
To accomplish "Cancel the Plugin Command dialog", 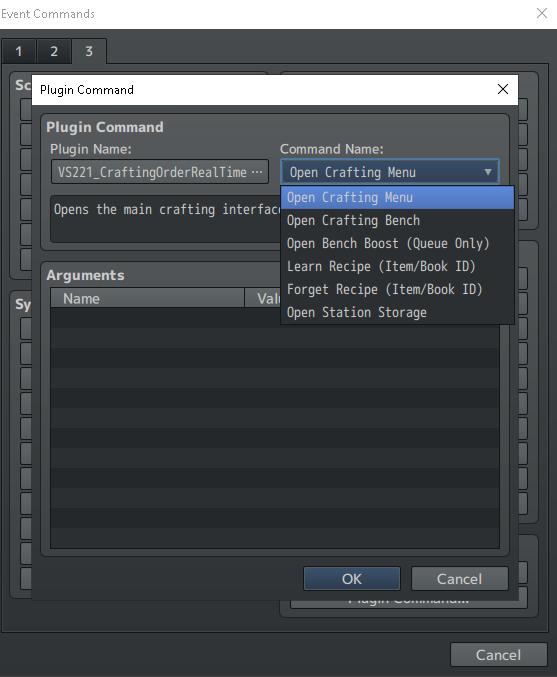I will pos(459,579).
